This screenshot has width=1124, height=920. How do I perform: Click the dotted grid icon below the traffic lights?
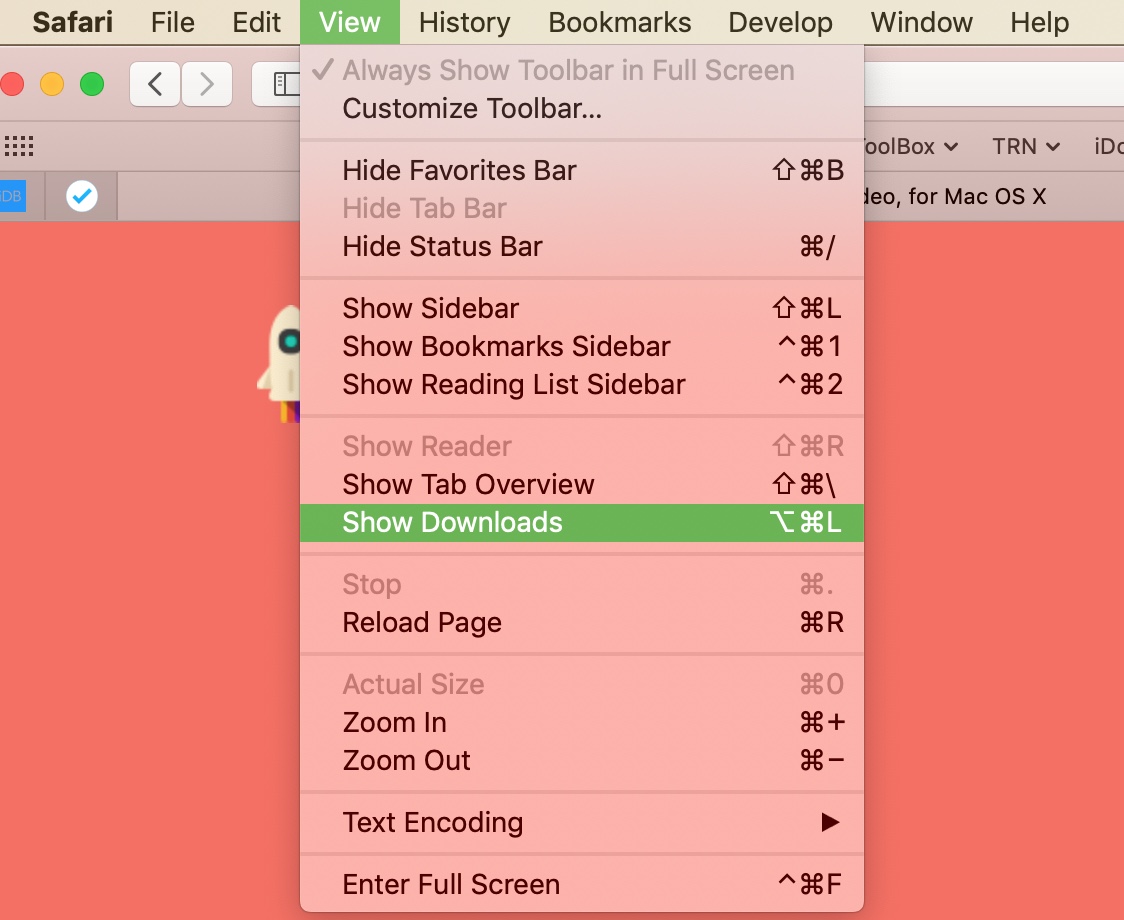click(18, 146)
